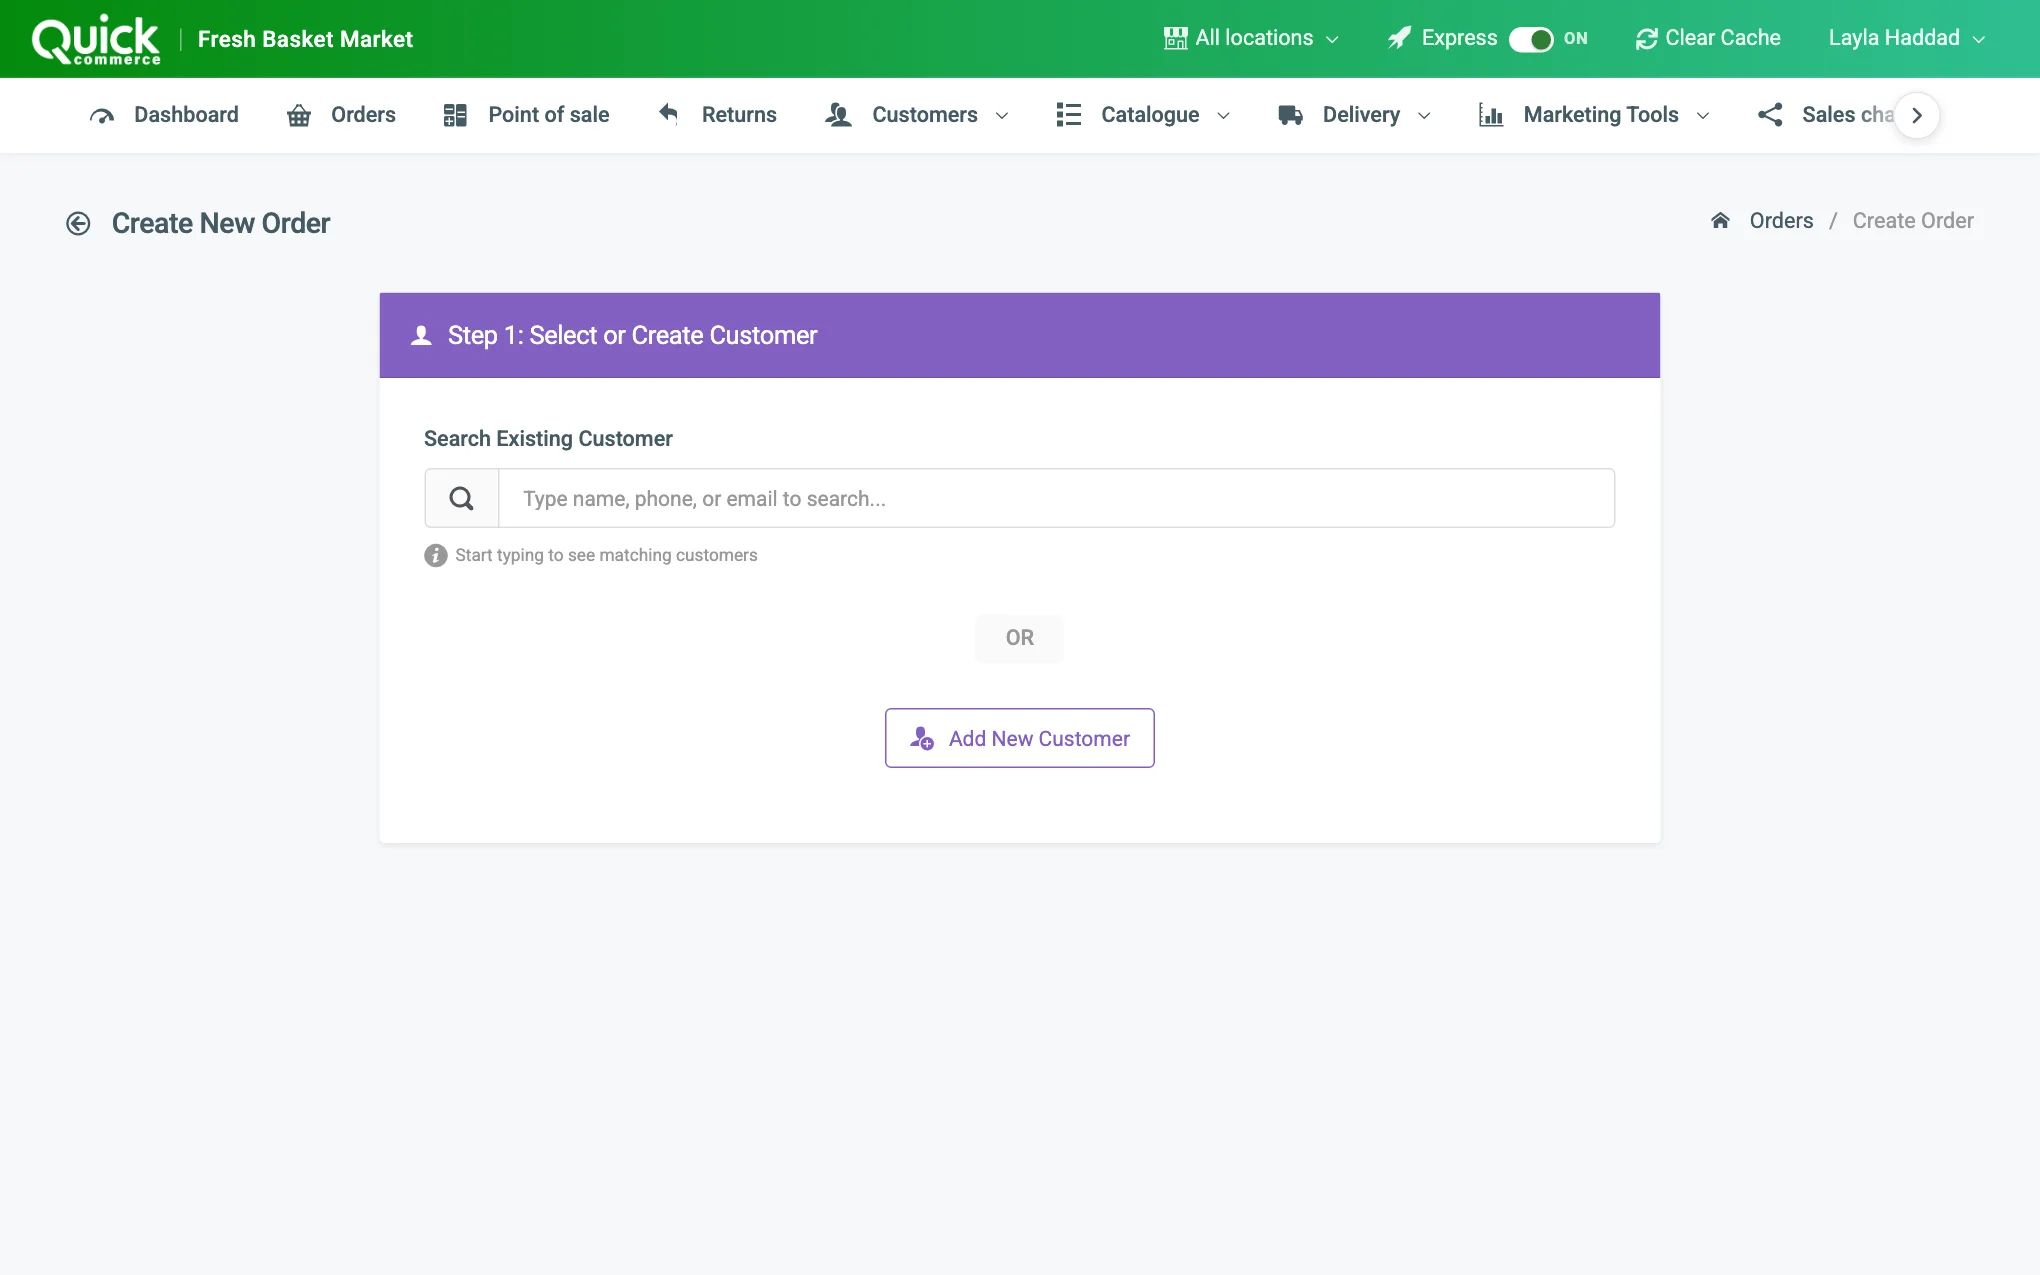The width and height of the screenshot is (2040, 1275).
Task: Click the Create Order breadcrumb text
Action: pyautogui.click(x=1913, y=220)
